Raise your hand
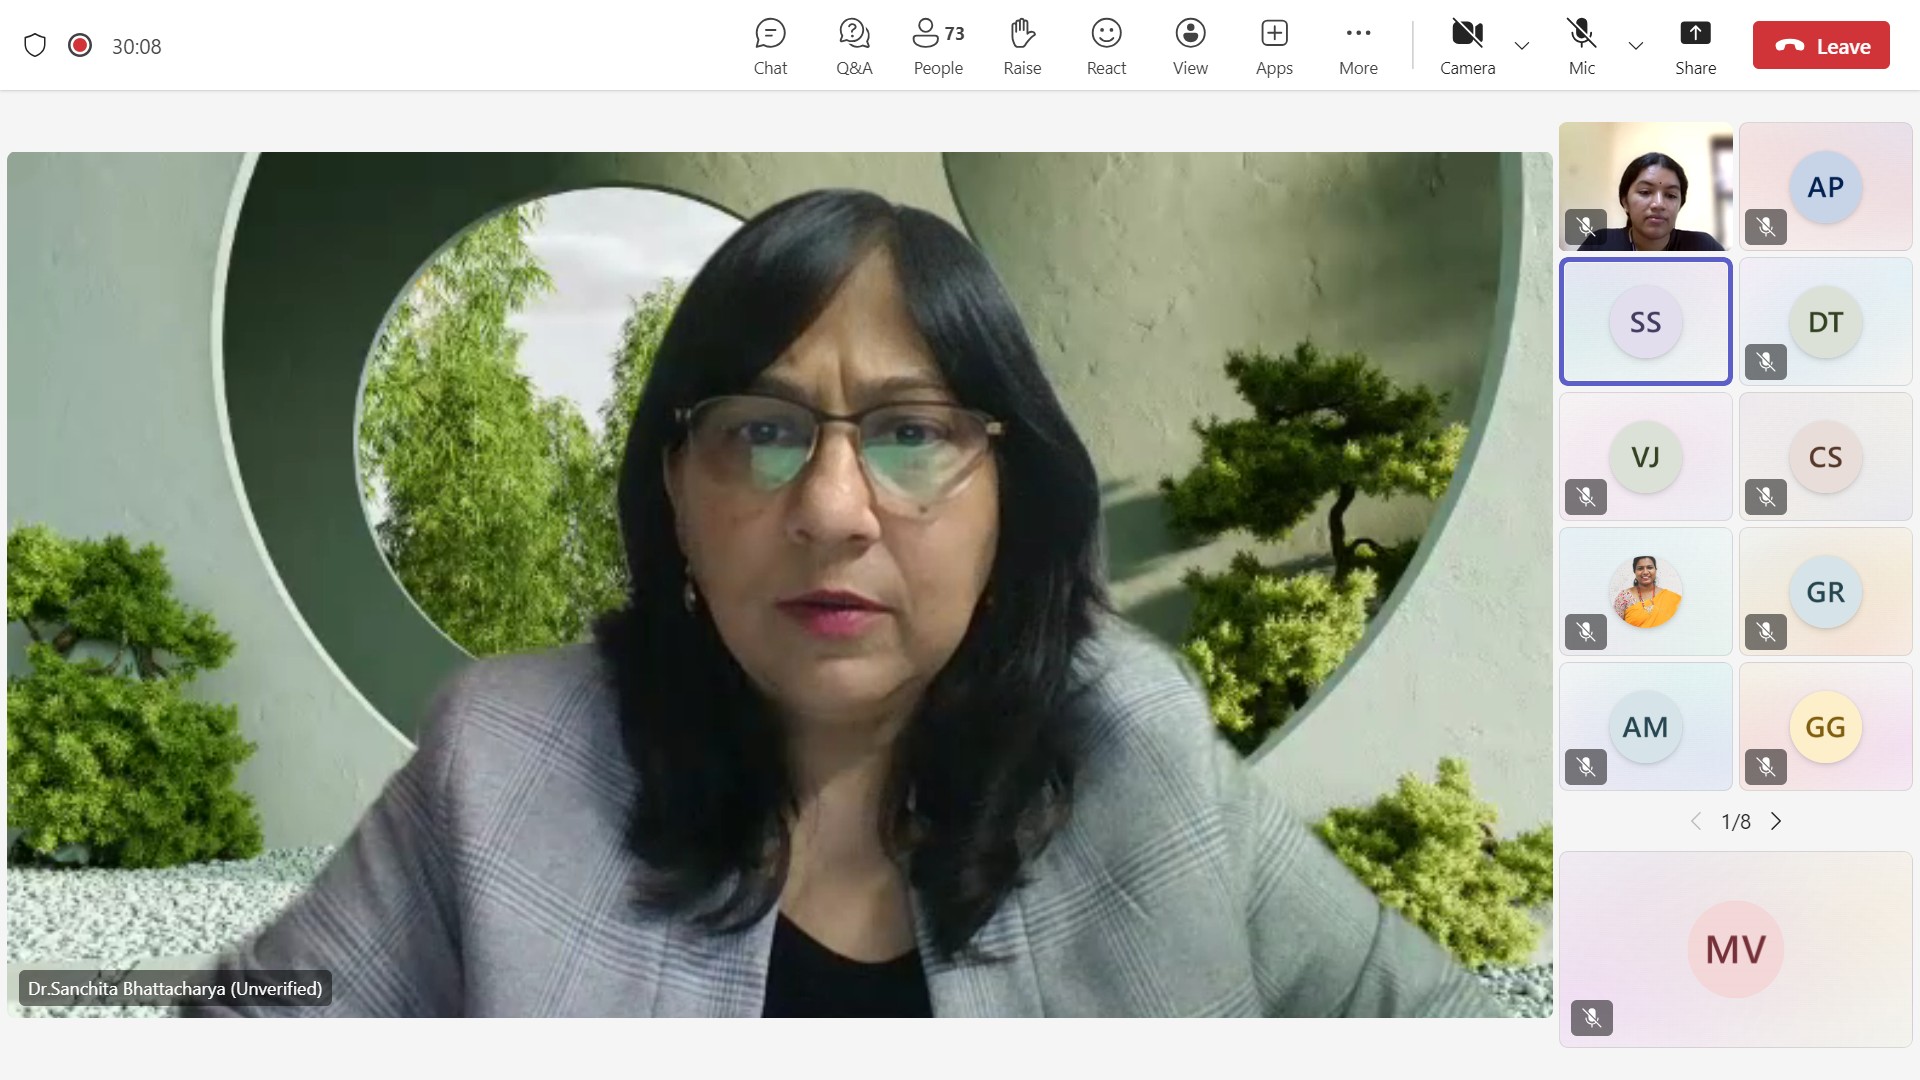The image size is (1920, 1080). 1022,46
